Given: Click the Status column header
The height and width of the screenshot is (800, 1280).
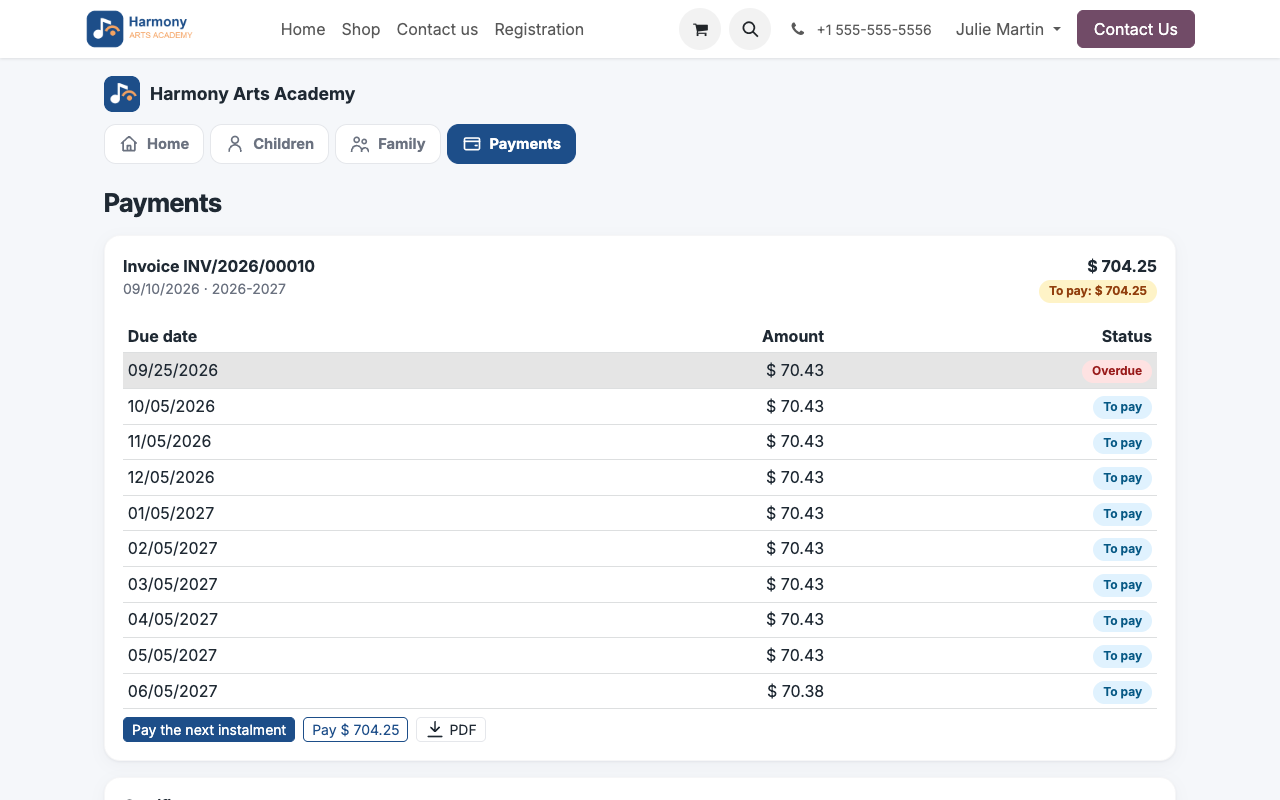Looking at the screenshot, I should point(1127,336).
